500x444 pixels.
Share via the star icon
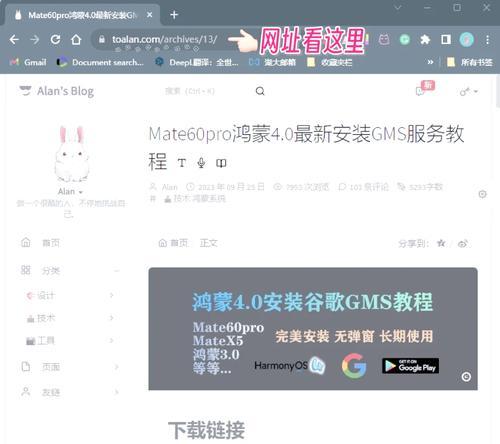tap(441, 243)
